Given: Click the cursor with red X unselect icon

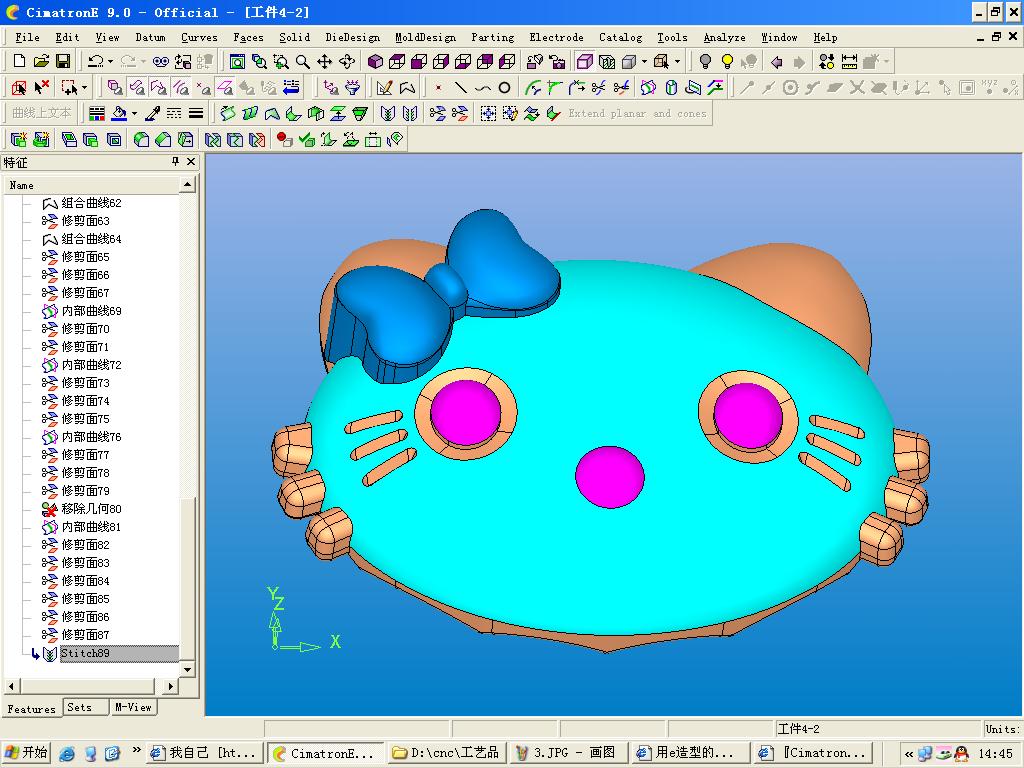Looking at the screenshot, I should pos(41,88).
